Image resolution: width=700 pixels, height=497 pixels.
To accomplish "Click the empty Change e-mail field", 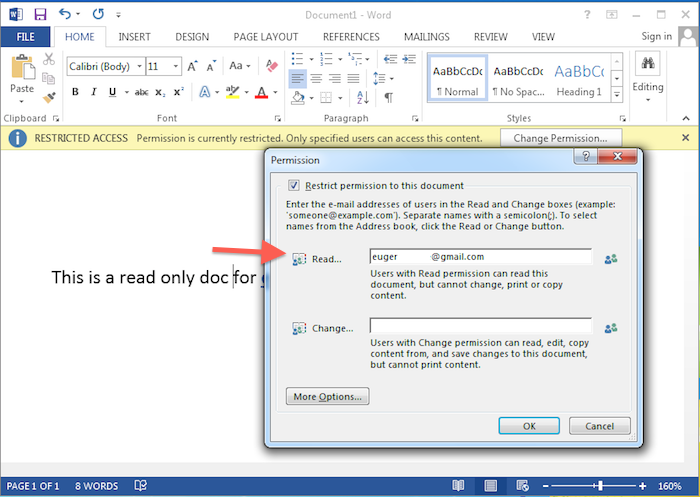I will pyautogui.click(x=481, y=326).
